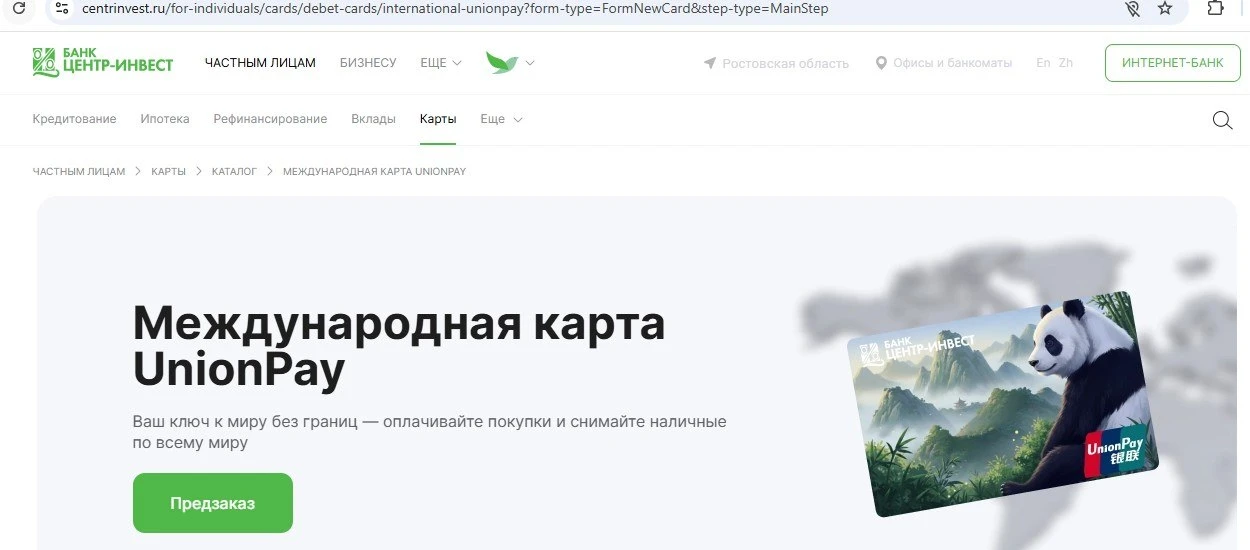Viewport: 1250px width, 550px height.
Task: Go to КАТАЛОГ breadcrumb
Action: click(234, 172)
